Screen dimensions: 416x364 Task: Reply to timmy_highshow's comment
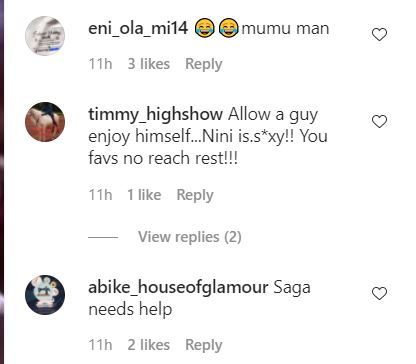coord(195,195)
